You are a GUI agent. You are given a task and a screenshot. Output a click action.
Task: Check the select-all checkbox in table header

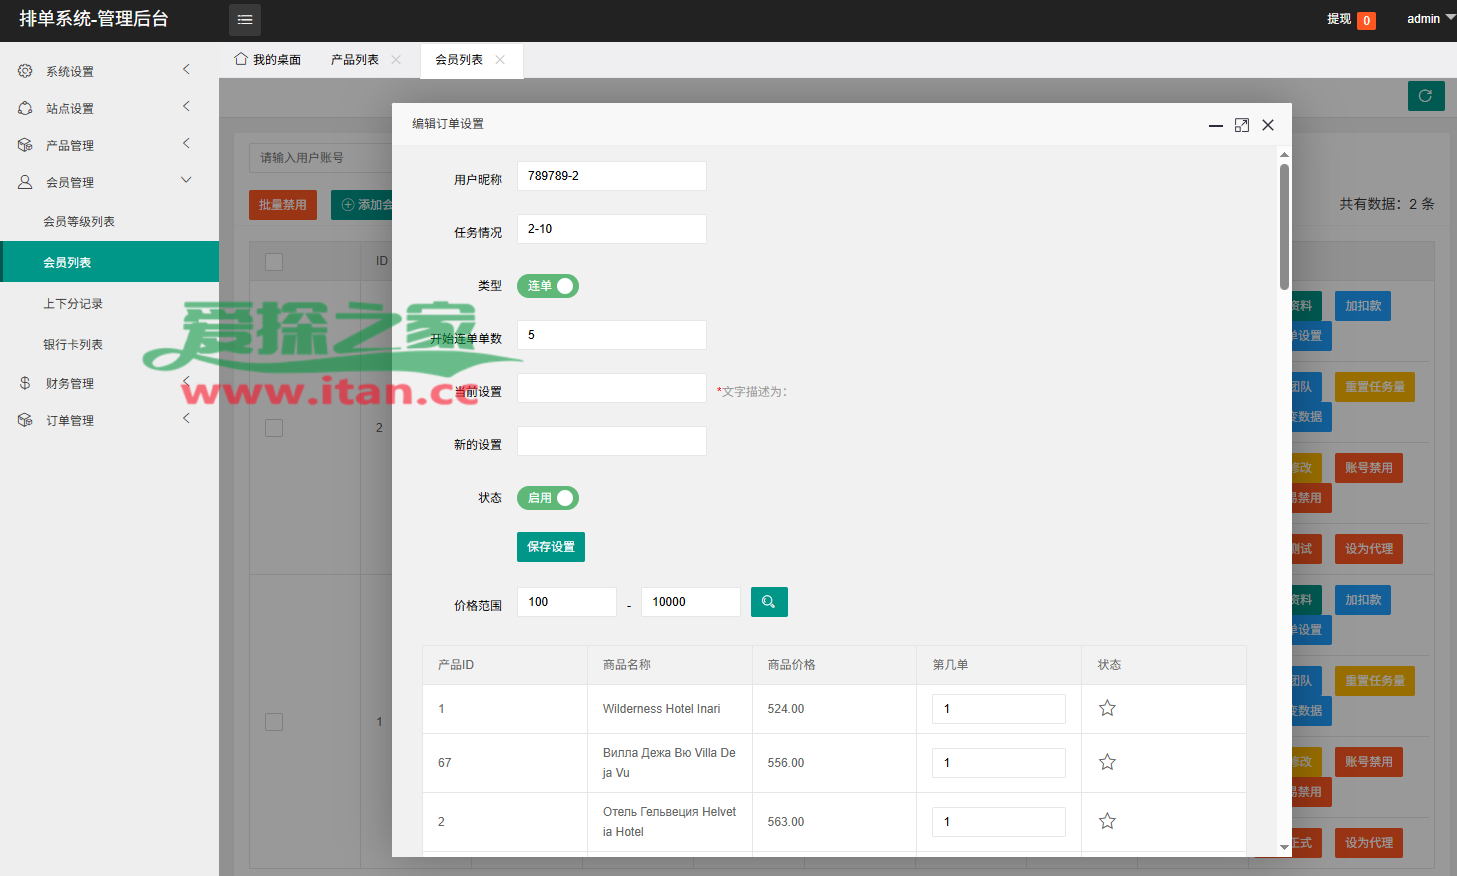click(274, 262)
